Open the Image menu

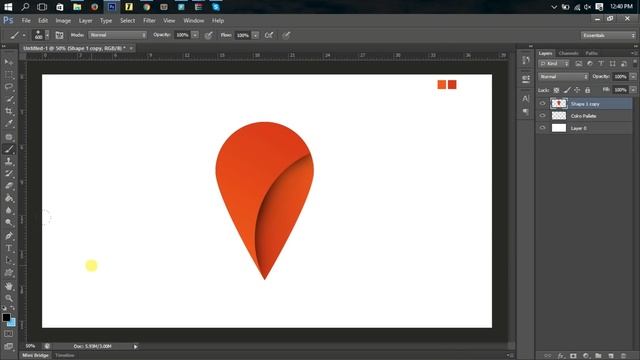click(63, 20)
